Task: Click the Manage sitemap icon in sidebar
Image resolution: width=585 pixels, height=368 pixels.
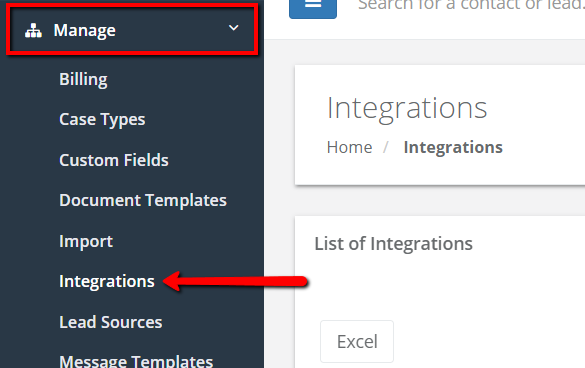Action: (x=33, y=31)
